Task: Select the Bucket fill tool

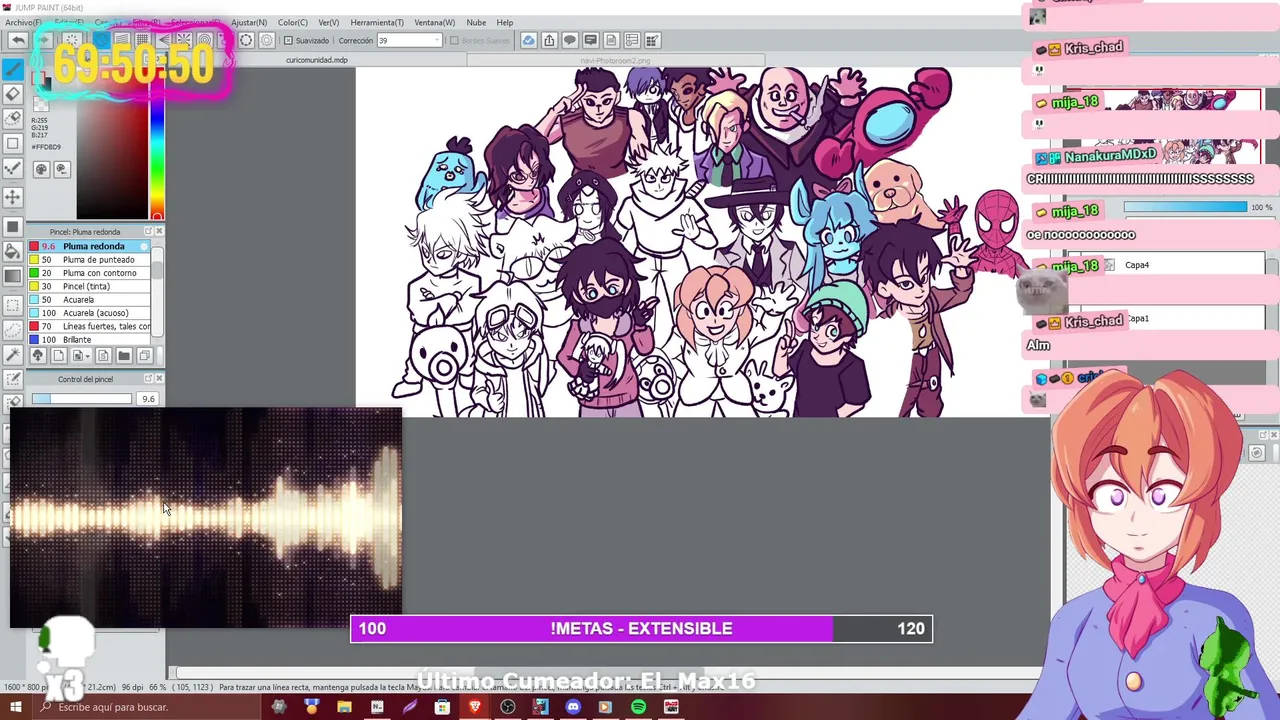Action: tap(13, 252)
